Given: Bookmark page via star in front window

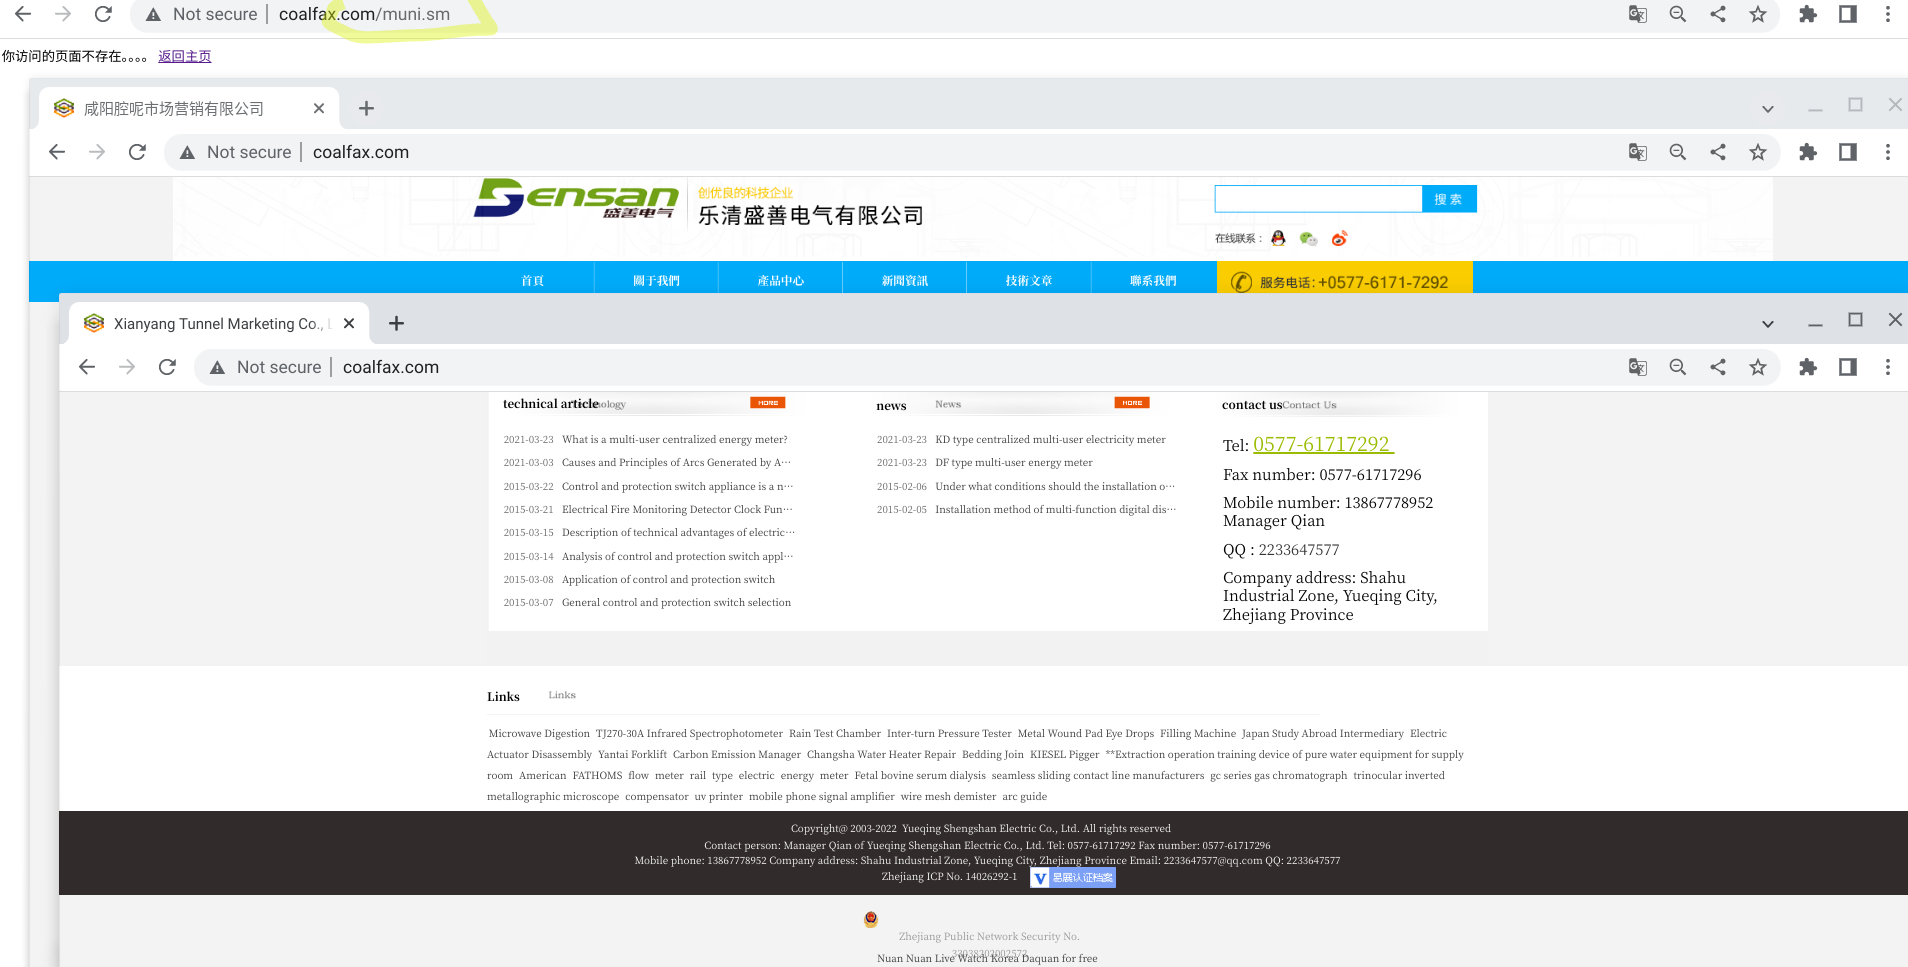Looking at the screenshot, I should (1758, 367).
